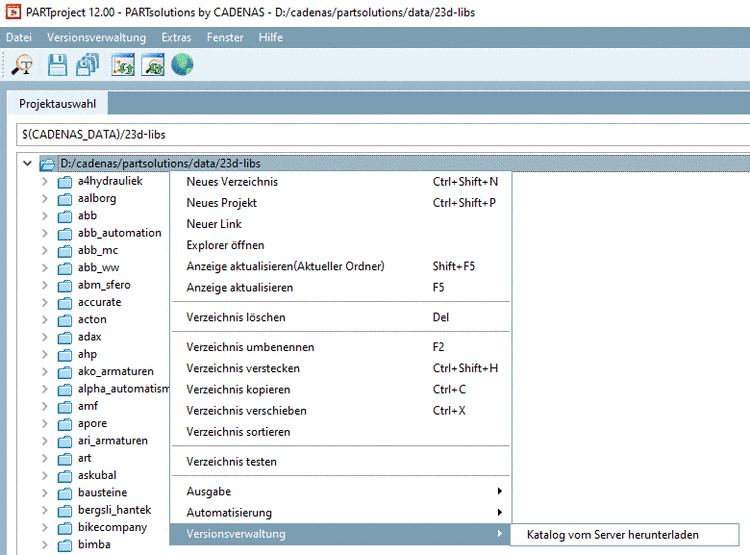The height and width of the screenshot is (555, 750).
Task: Click the text search magnifier toolbar icon
Action: 22,65
